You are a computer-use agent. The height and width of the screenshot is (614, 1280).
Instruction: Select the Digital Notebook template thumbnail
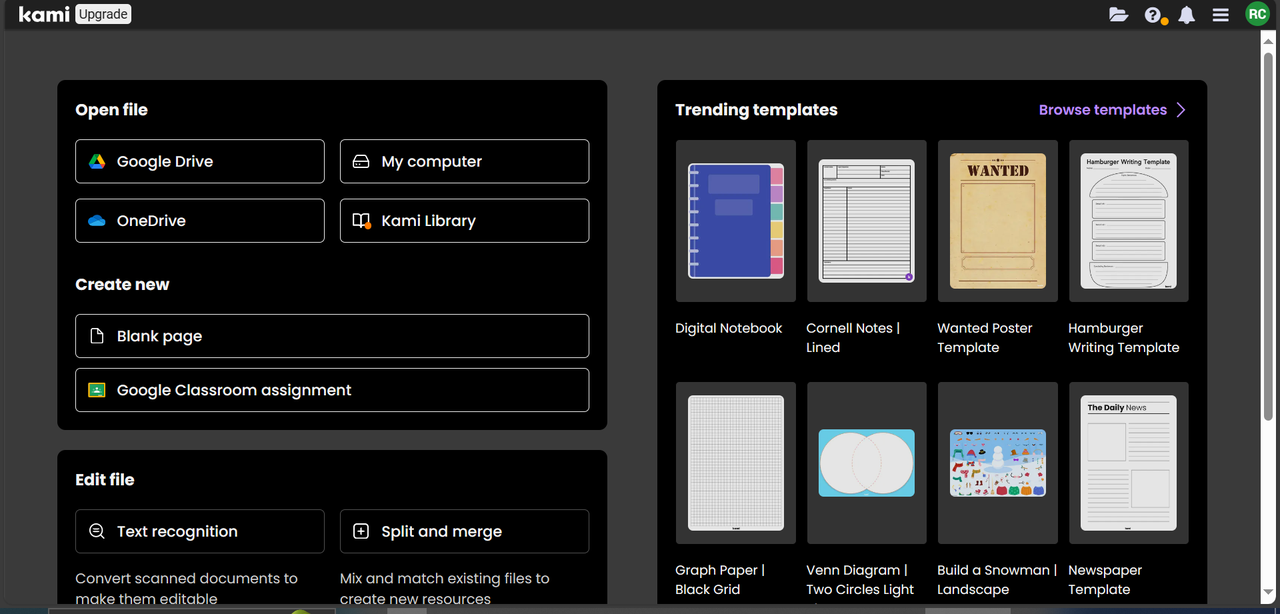(736, 221)
